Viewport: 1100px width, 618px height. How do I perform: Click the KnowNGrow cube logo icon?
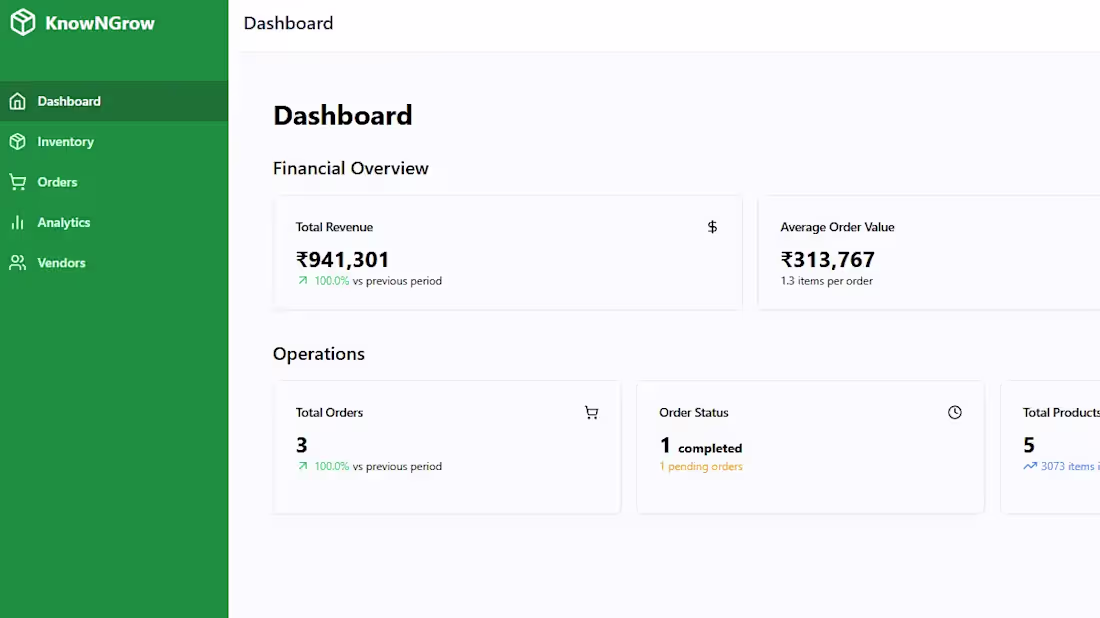(22, 23)
